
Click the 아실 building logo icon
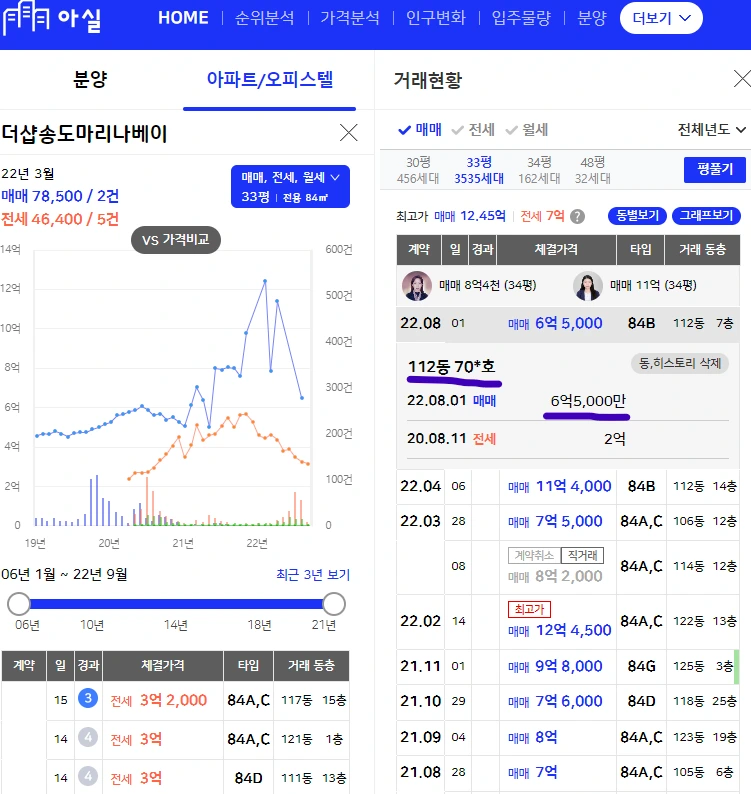26,17
